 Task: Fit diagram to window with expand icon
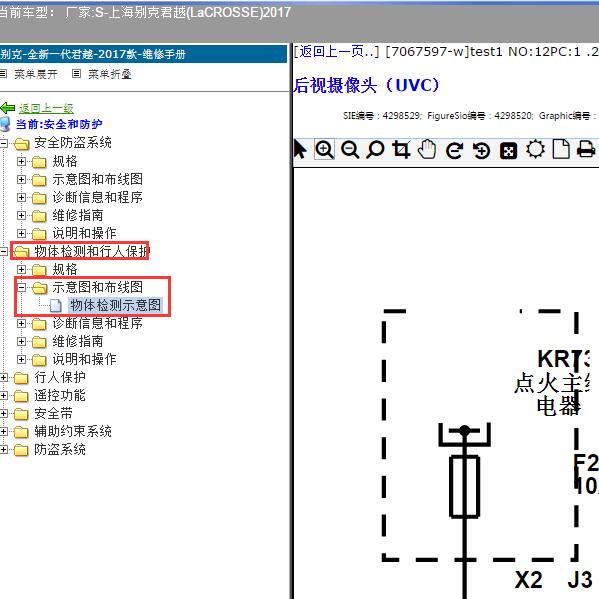point(508,151)
